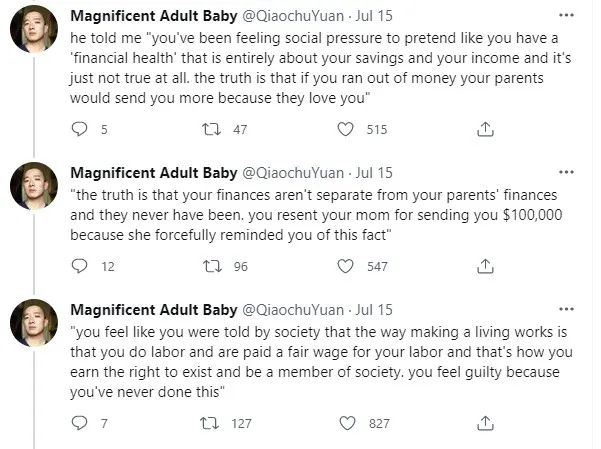Screen dimensions: 601x449
Task: Reply to the tweet with 7 replies
Action: tap(81, 423)
